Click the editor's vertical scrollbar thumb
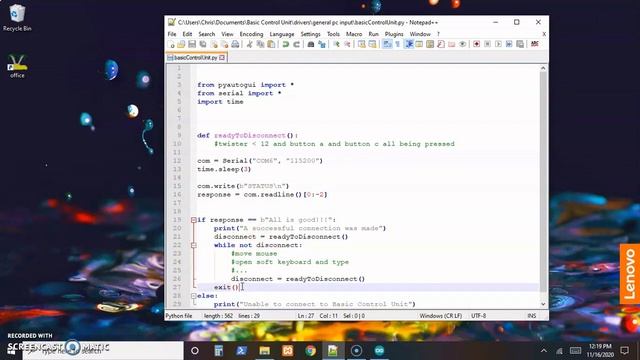Screen dimensions: 640x360 (x=543, y=182)
